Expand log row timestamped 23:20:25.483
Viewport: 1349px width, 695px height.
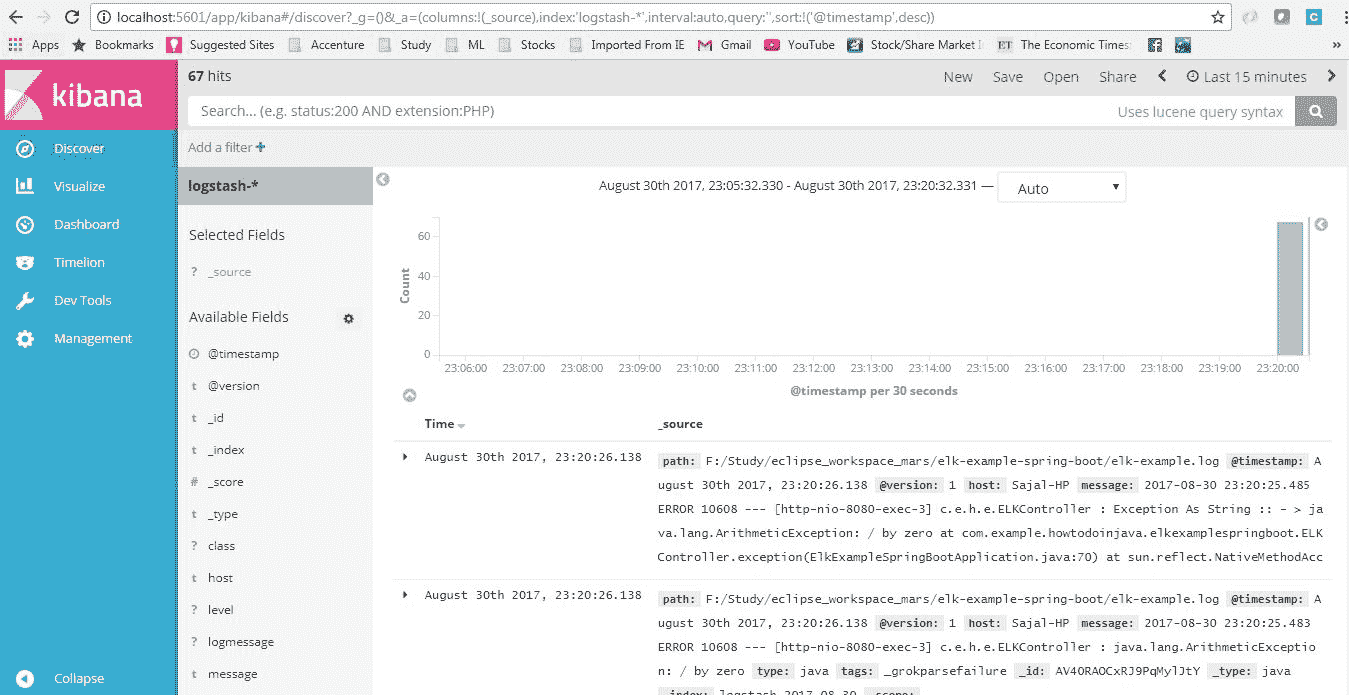(405, 595)
